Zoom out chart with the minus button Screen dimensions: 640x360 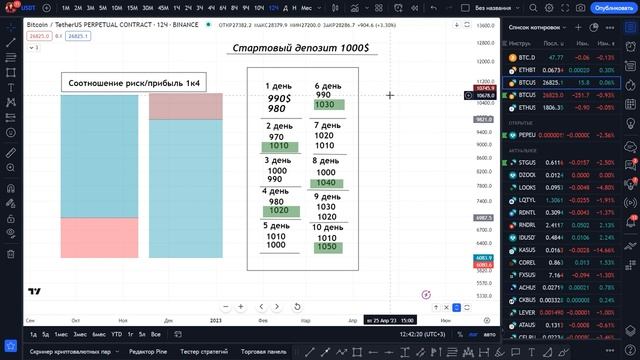tap(226, 307)
